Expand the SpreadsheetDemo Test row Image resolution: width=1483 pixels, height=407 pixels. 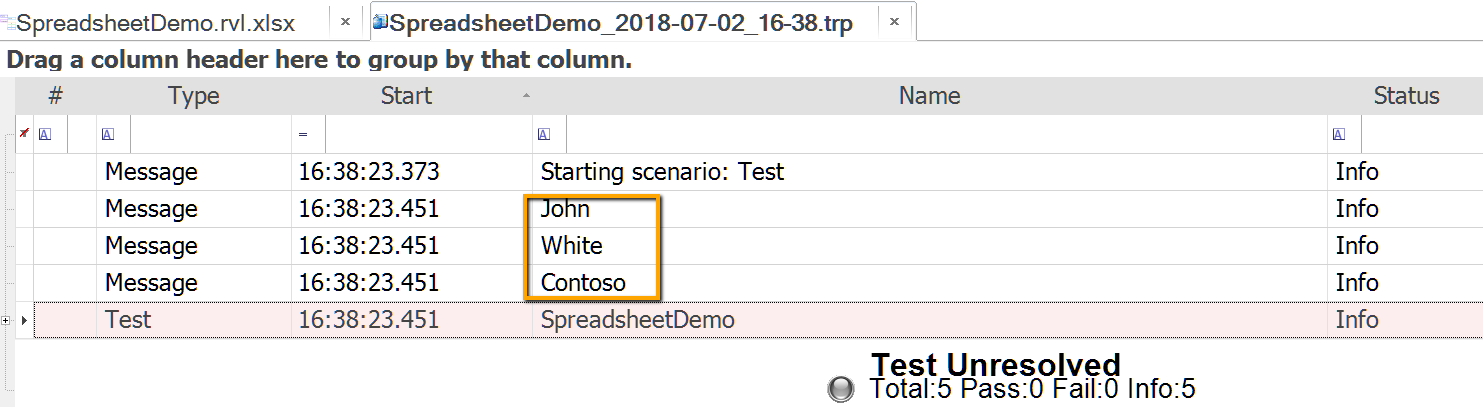tap(8, 320)
